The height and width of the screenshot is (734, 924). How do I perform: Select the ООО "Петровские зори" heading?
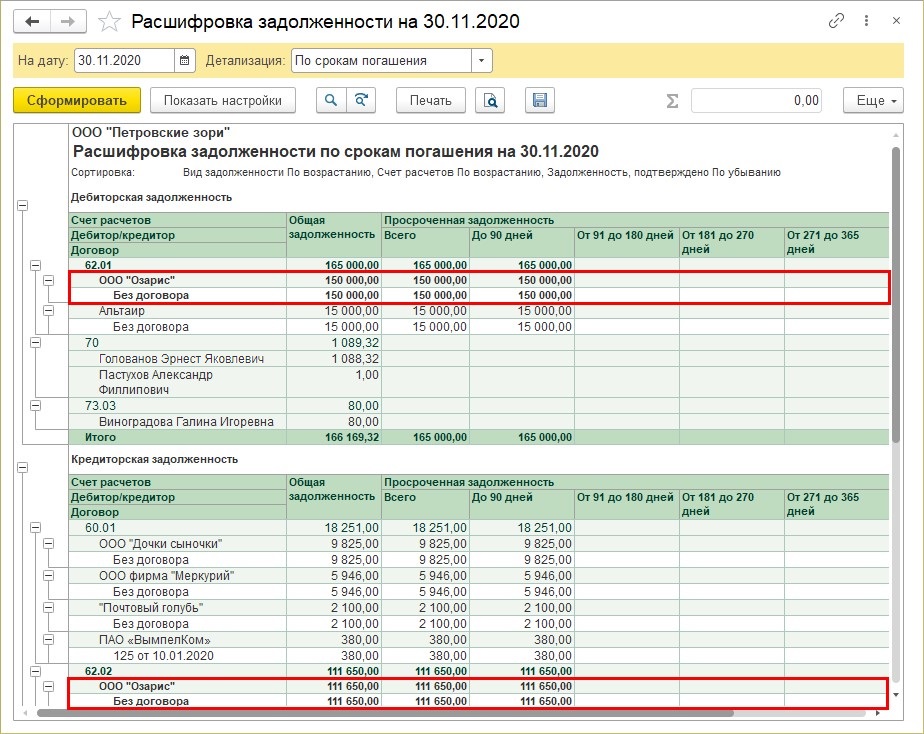click(x=151, y=133)
